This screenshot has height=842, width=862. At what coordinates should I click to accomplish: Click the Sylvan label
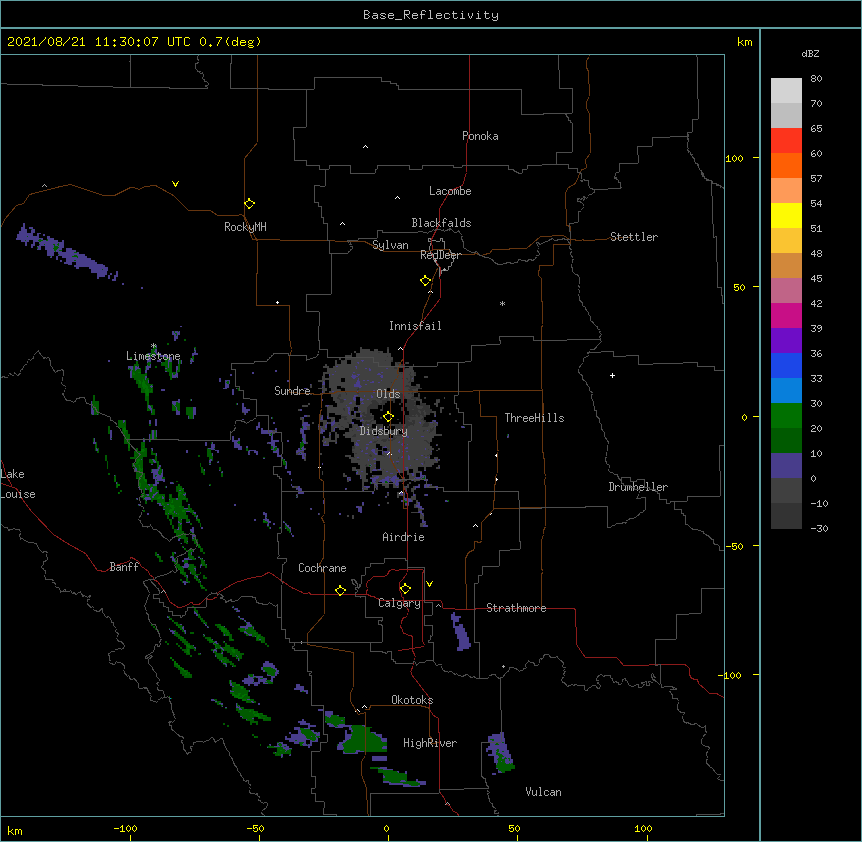click(x=390, y=245)
